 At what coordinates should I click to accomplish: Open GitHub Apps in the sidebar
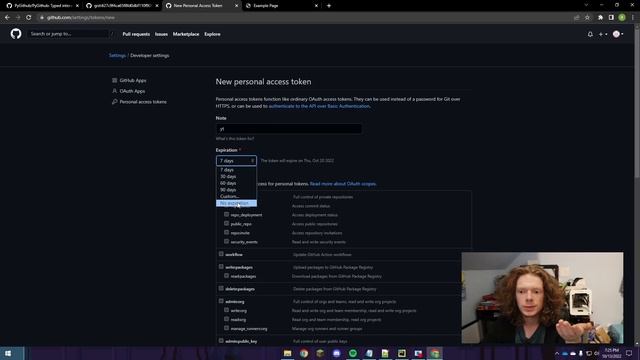[x=133, y=80]
